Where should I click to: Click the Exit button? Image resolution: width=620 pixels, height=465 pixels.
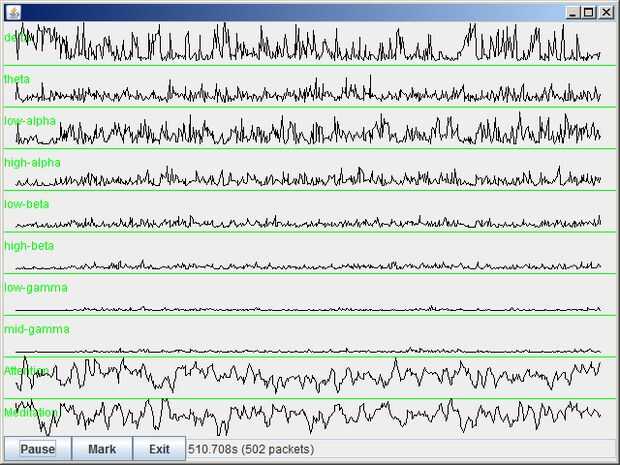159,449
